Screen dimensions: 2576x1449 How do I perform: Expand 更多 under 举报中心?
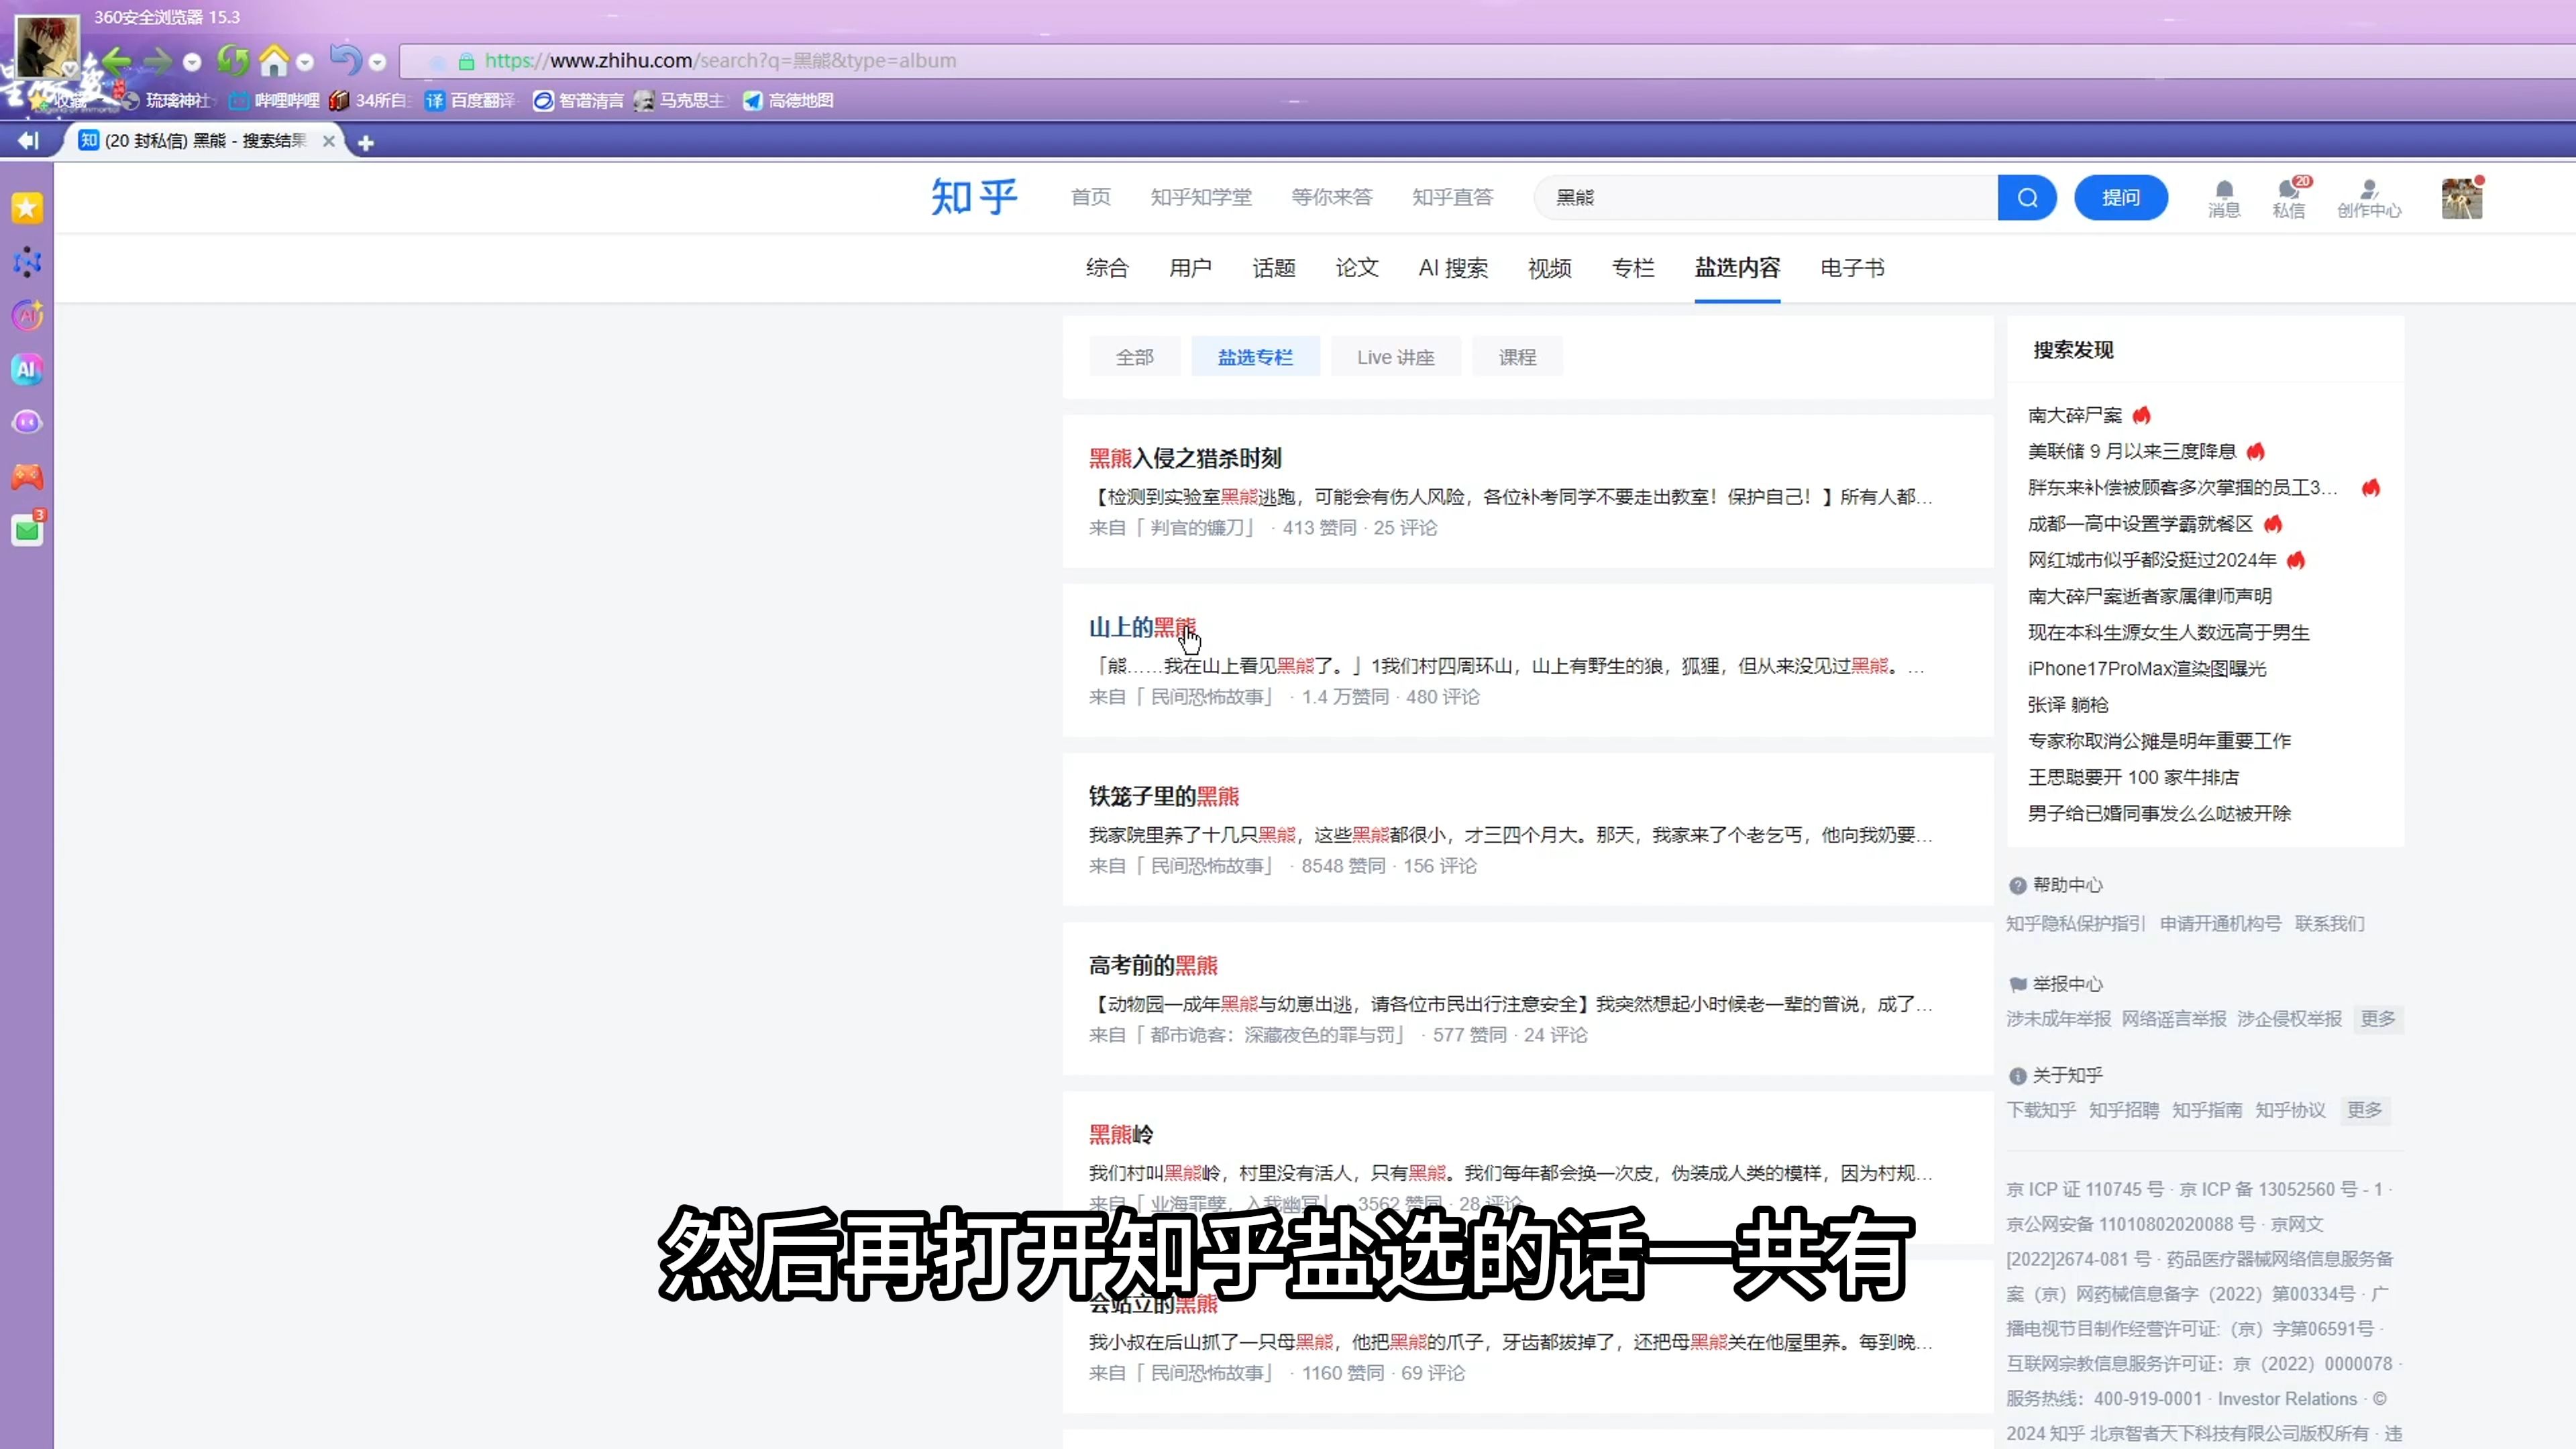pyautogui.click(x=2377, y=1018)
